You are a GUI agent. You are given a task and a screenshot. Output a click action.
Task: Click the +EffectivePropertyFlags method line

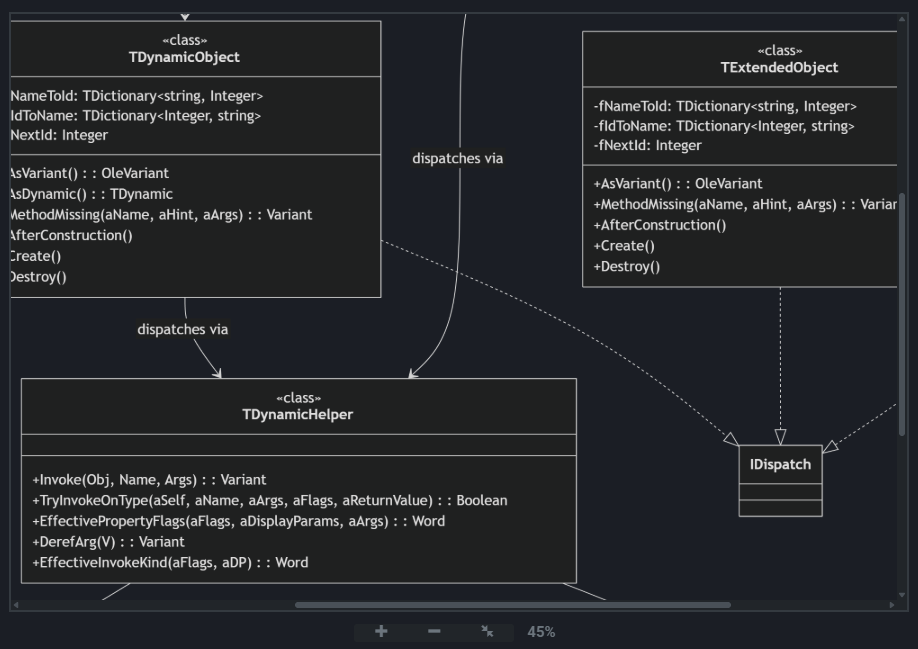pyautogui.click(x=239, y=521)
